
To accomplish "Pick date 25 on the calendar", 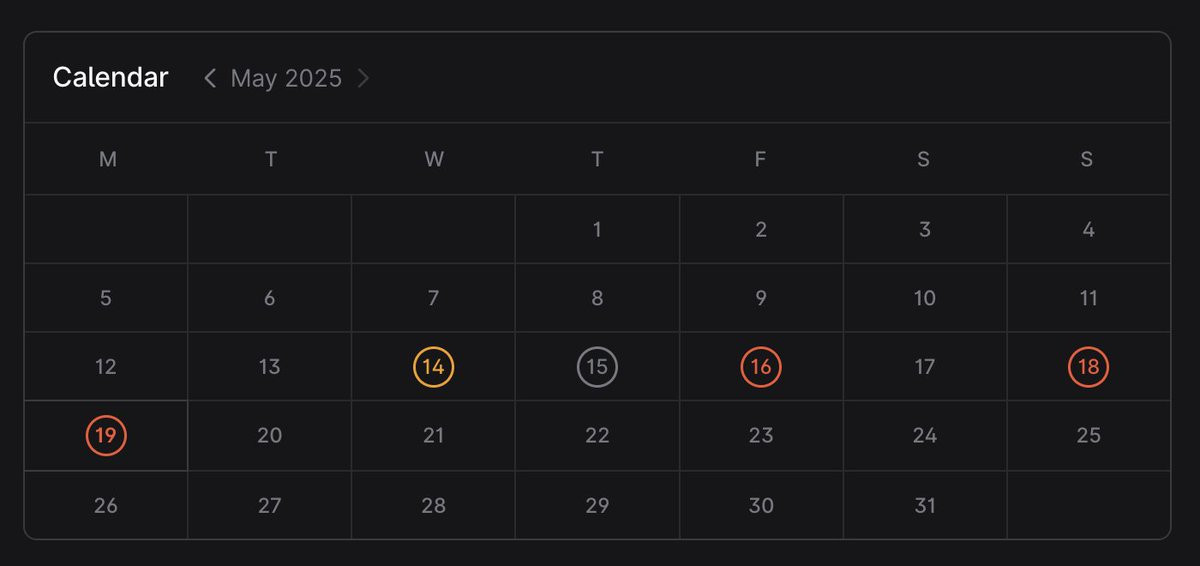I will 1088,435.
